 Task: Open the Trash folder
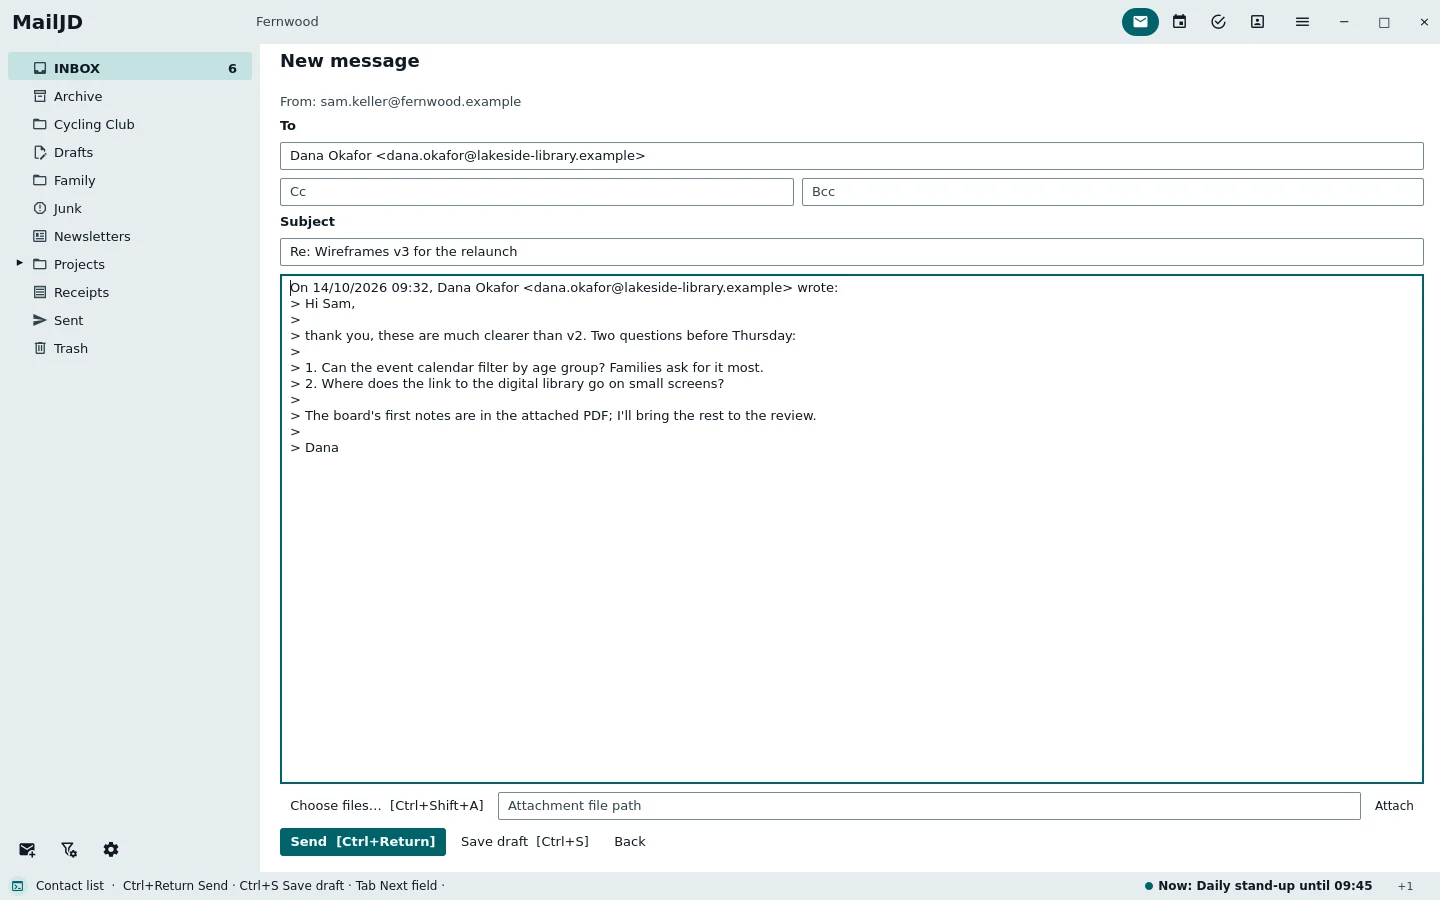pyautogui.click(x=130, y=348)
